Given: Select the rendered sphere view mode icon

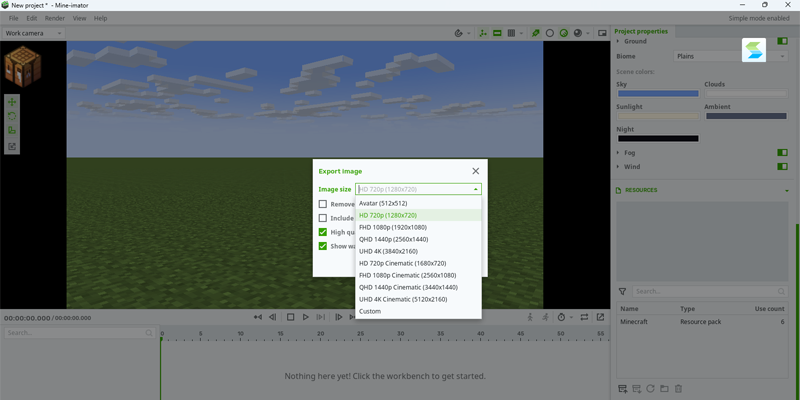Looking at the screenshot, I should [x=578, y=33].
